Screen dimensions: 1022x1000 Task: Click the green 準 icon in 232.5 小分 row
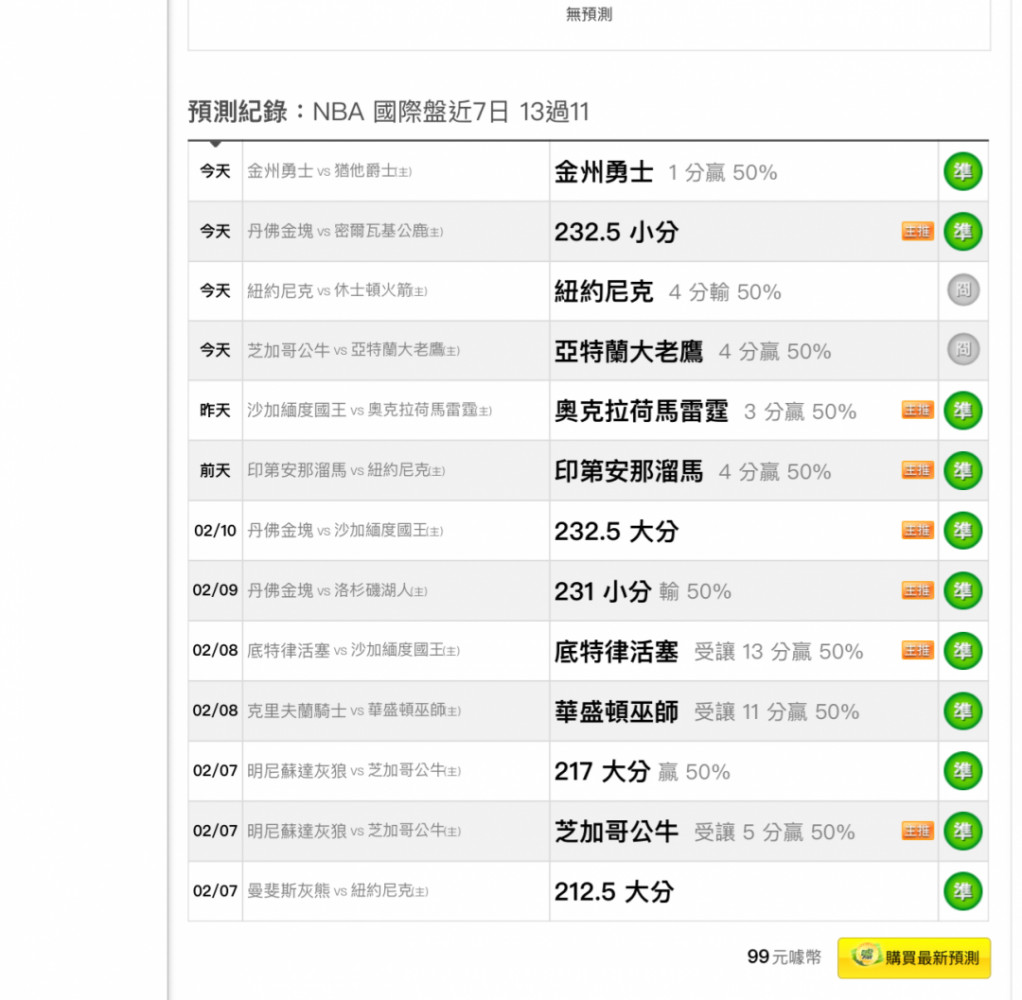click(x=963, y=231)
